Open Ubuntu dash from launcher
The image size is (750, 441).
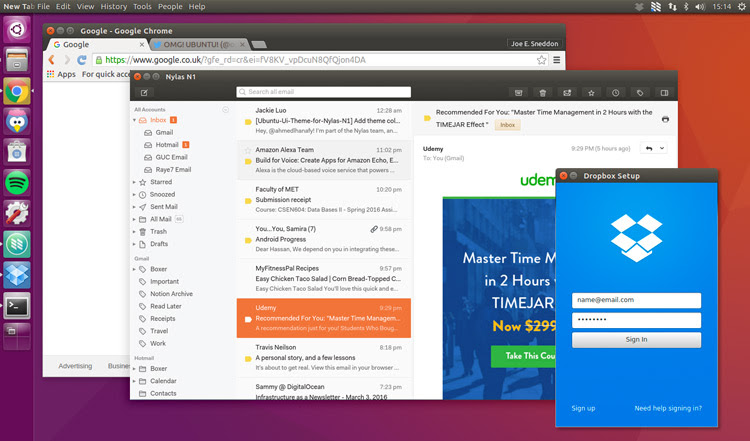pyautogui.click(x=17, y=30)
